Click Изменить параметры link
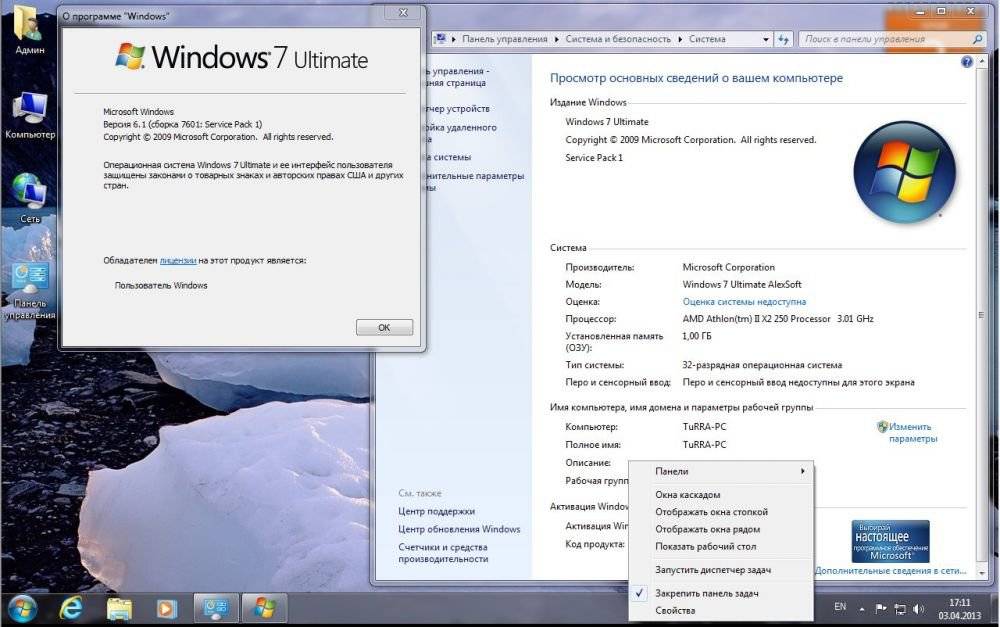Screen dimensions: 1000x627 (913, 432)
